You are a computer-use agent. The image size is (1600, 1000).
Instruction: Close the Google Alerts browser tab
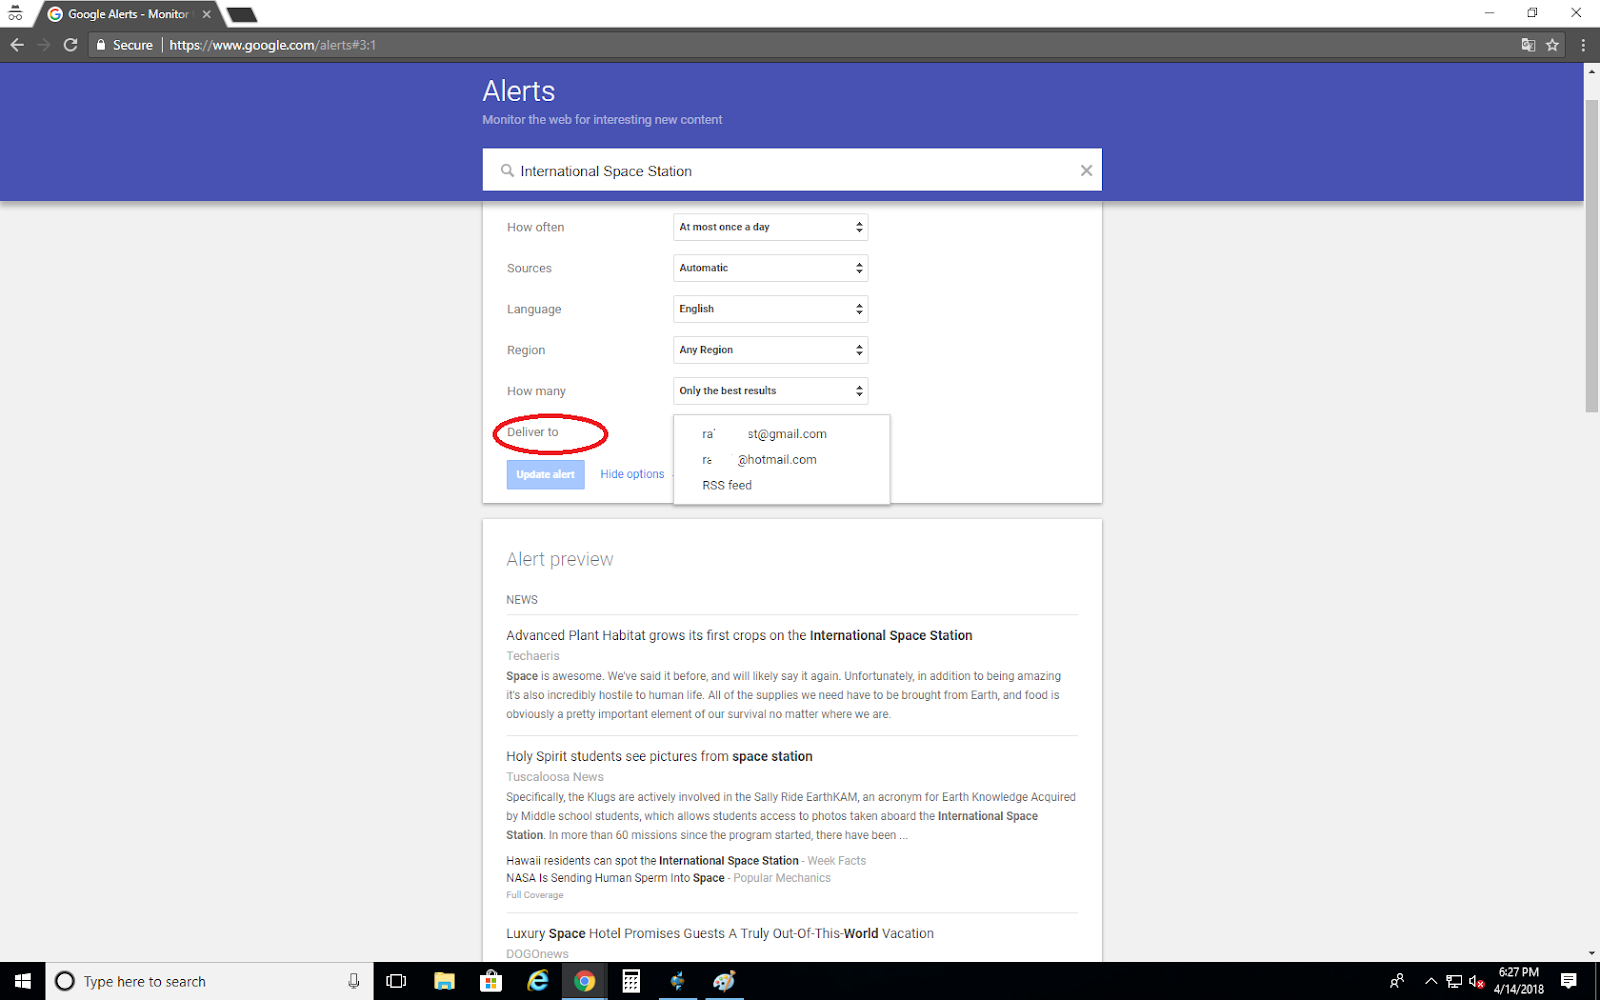(x=206, y=14)
